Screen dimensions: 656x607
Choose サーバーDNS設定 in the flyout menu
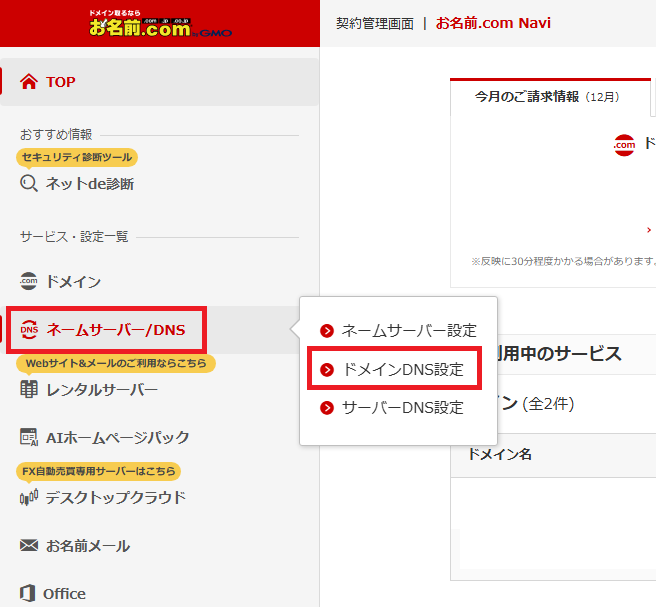(x=402, y=408)
